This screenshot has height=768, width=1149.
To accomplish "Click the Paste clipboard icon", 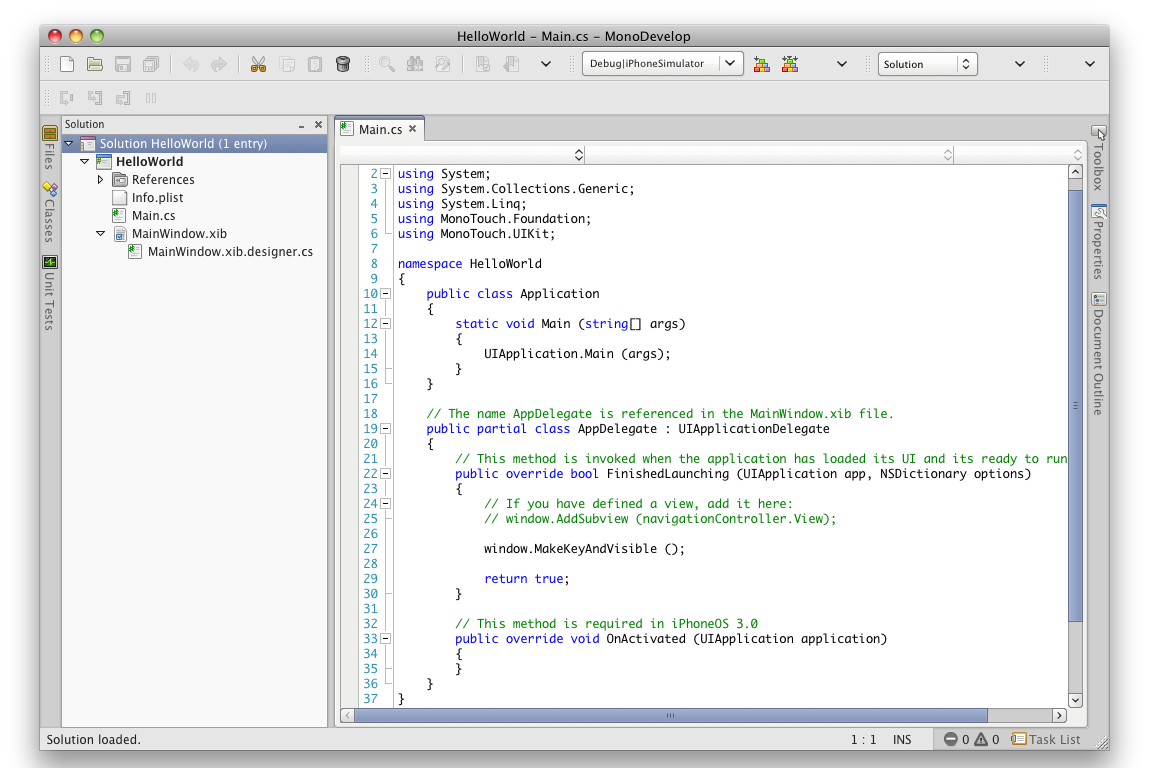I will pyautogui.click(x=314, y=64).
